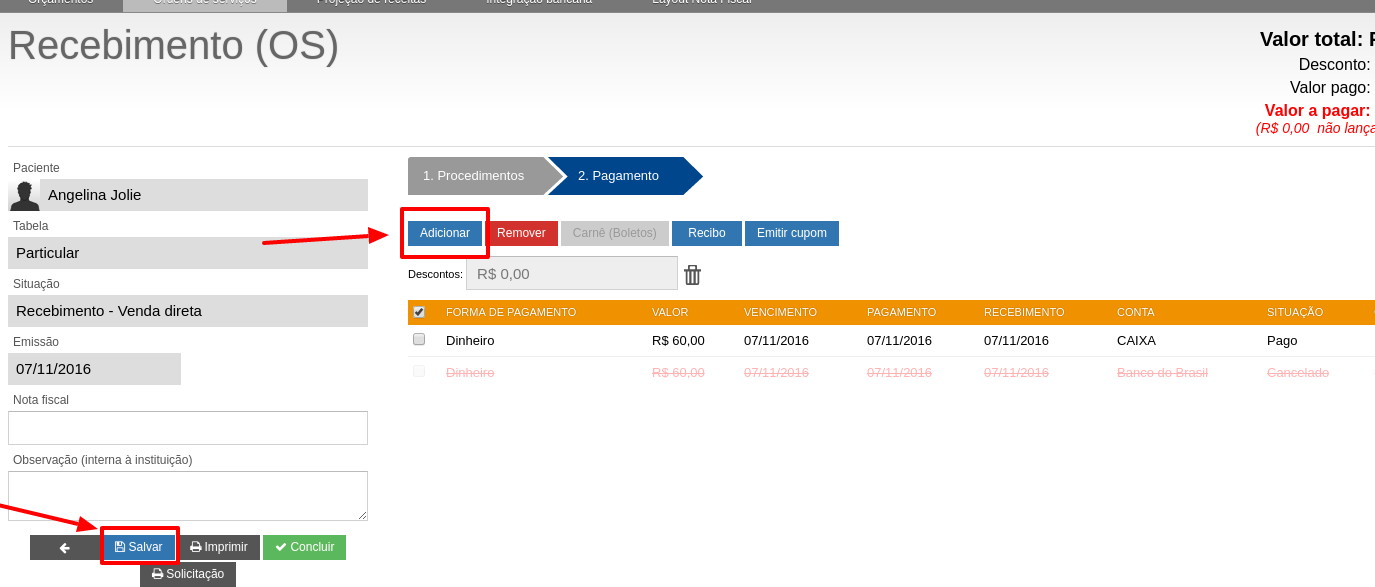Screen dimensions: 1375x587
Task: Tick the checkbox of the Pago Dinheiro row
Action: pos(419,340)
